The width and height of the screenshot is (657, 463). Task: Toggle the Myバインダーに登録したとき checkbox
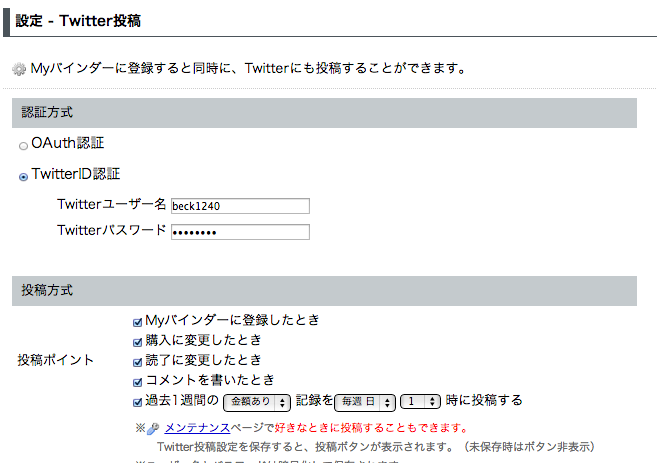tap(138, 321)
